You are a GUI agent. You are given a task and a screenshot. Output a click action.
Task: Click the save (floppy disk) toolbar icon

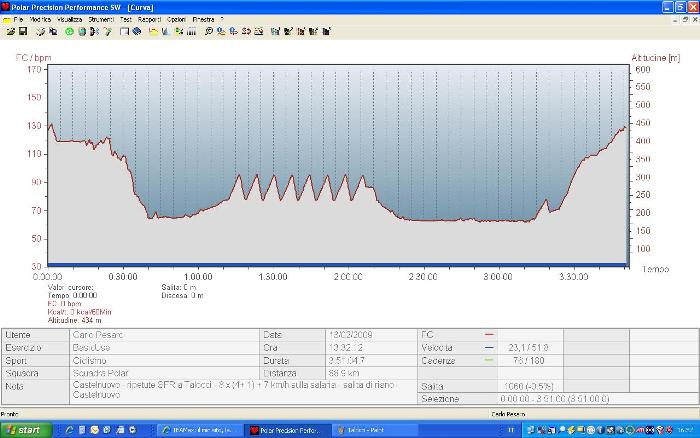point(23,31)
